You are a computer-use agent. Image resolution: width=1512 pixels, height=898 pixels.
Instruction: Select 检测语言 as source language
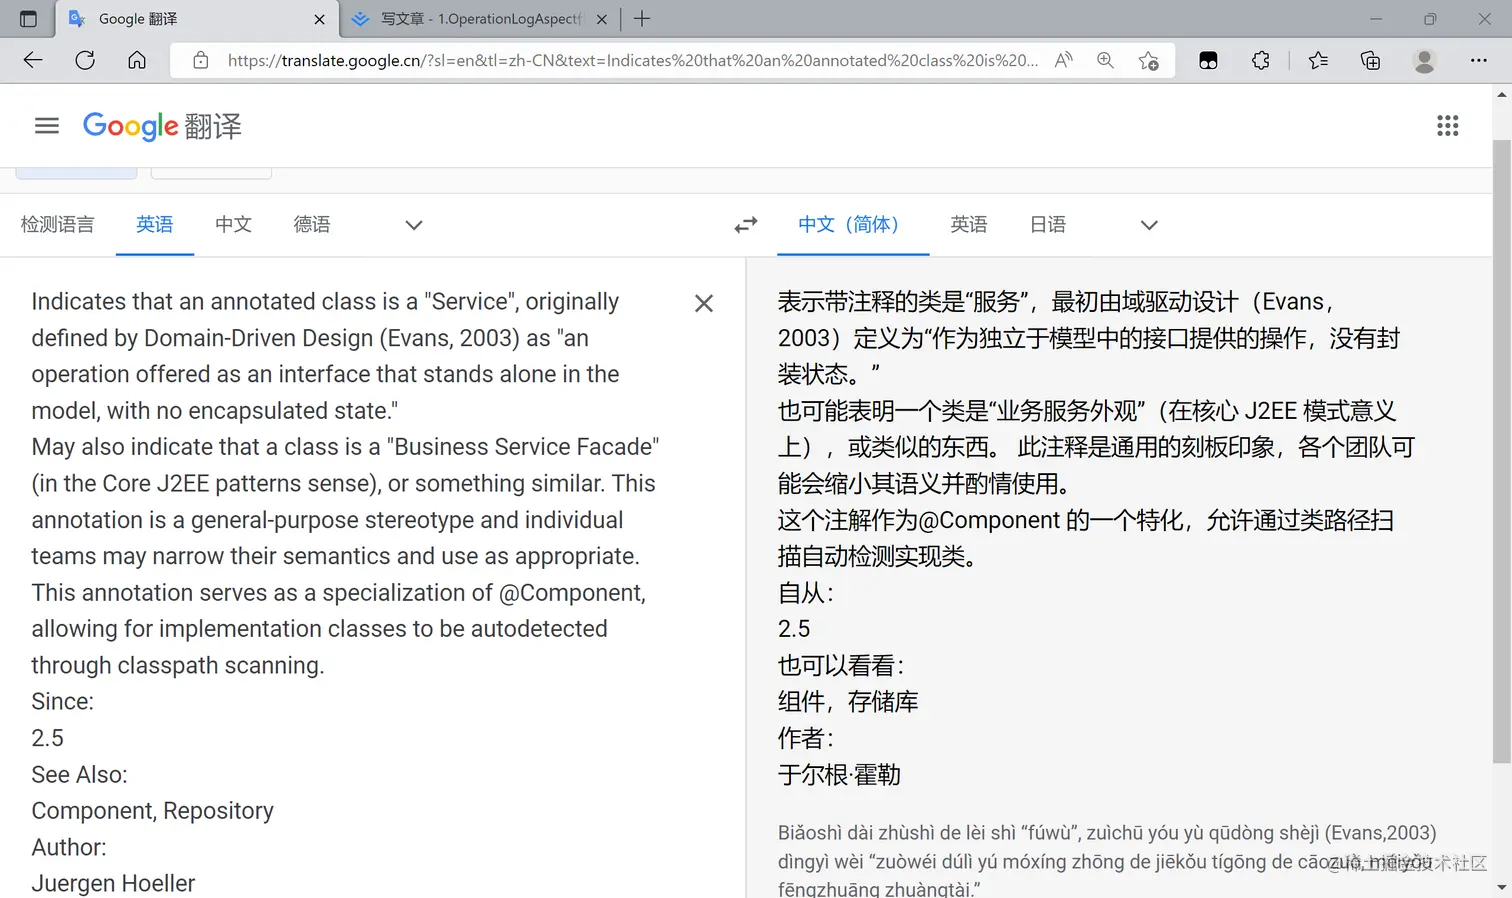pyautogui.click(x=58, y=225)
